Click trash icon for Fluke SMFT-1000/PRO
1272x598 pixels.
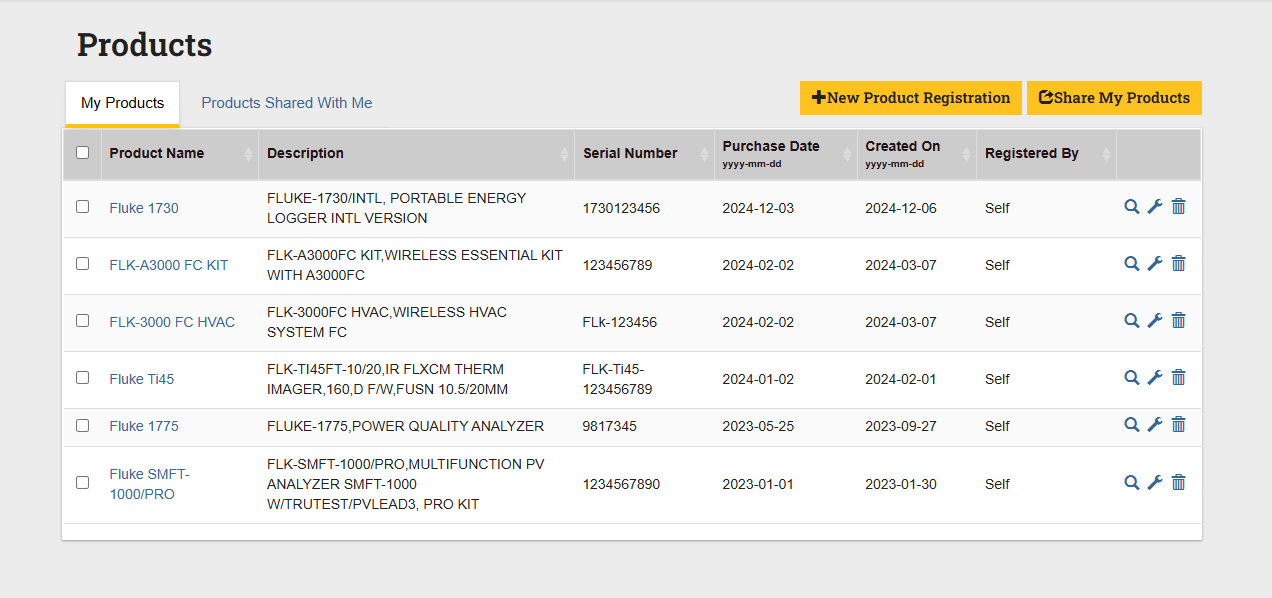[1178, 483]
